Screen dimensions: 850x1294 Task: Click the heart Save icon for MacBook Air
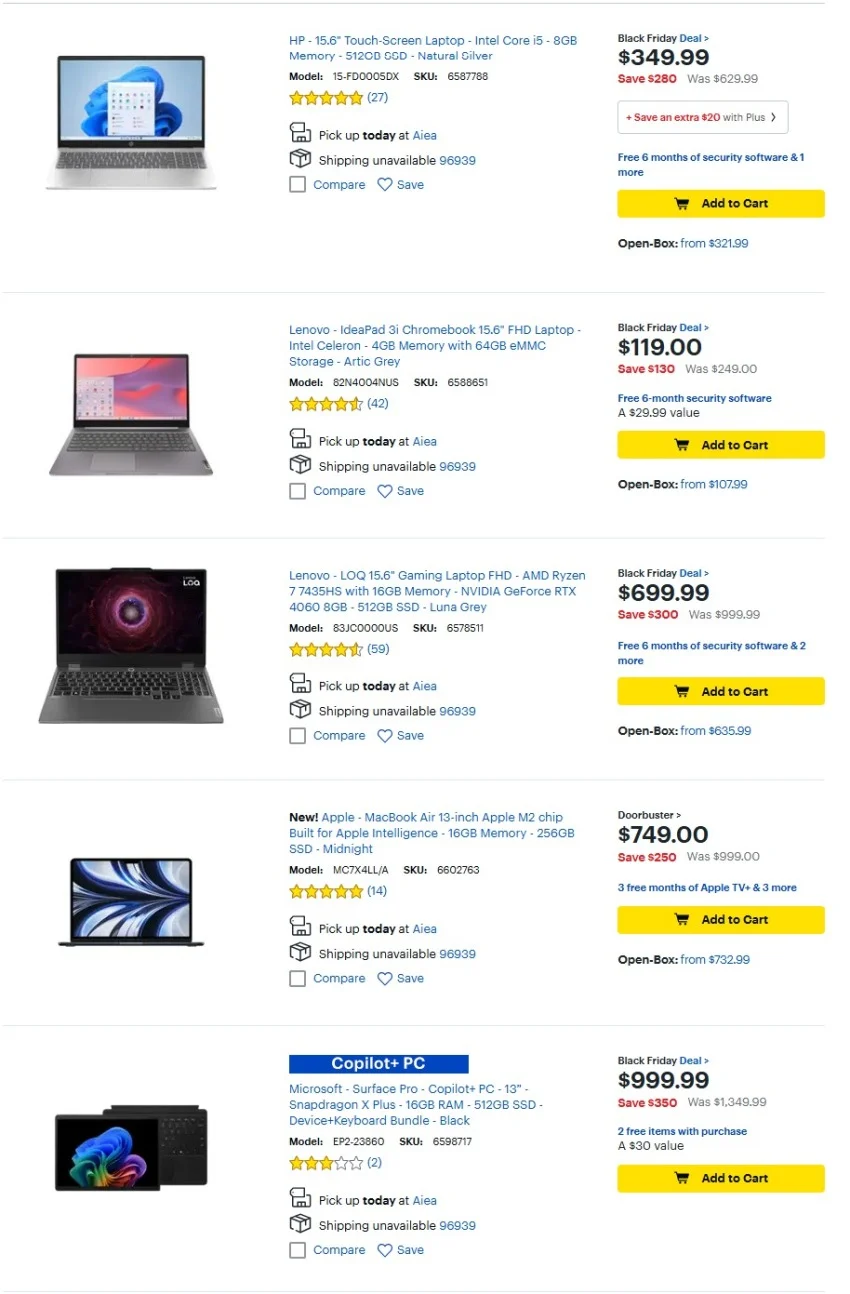coord(385,979)
